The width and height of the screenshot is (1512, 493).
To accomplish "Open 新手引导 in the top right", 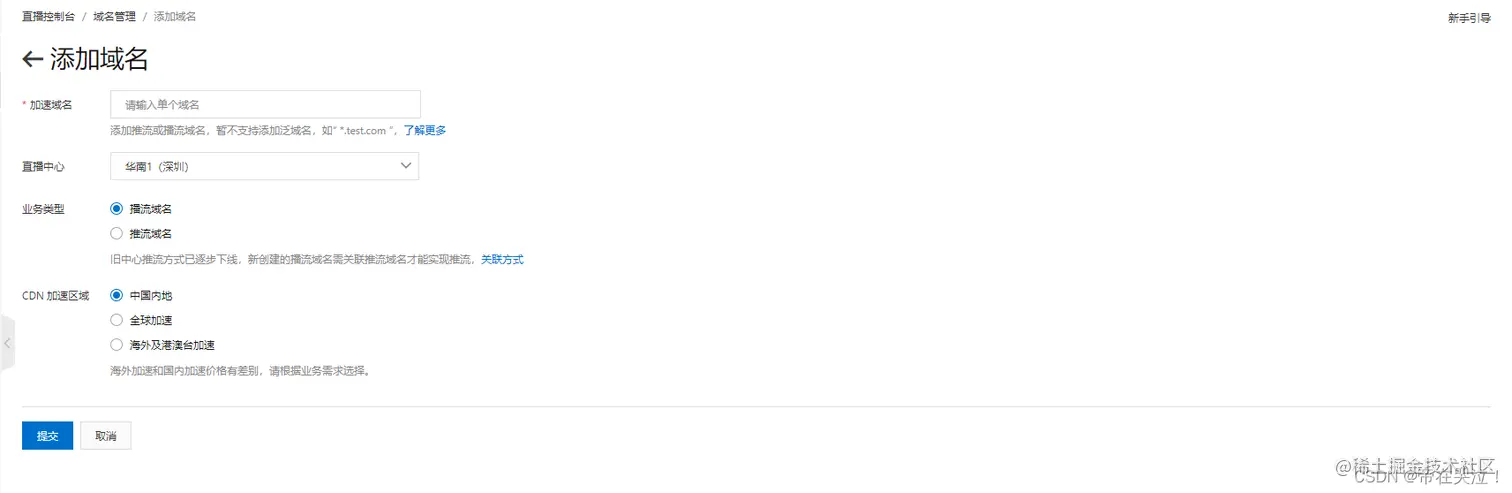I will (x=1469, y=18).
